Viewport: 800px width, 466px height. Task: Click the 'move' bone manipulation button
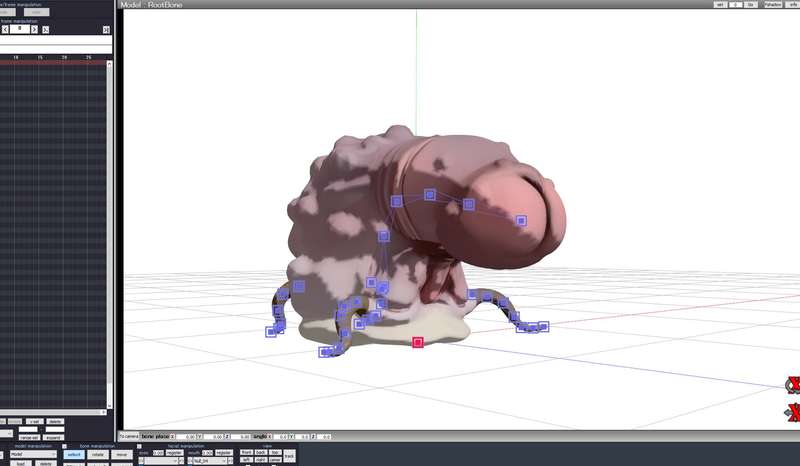(x=121, y=454)
